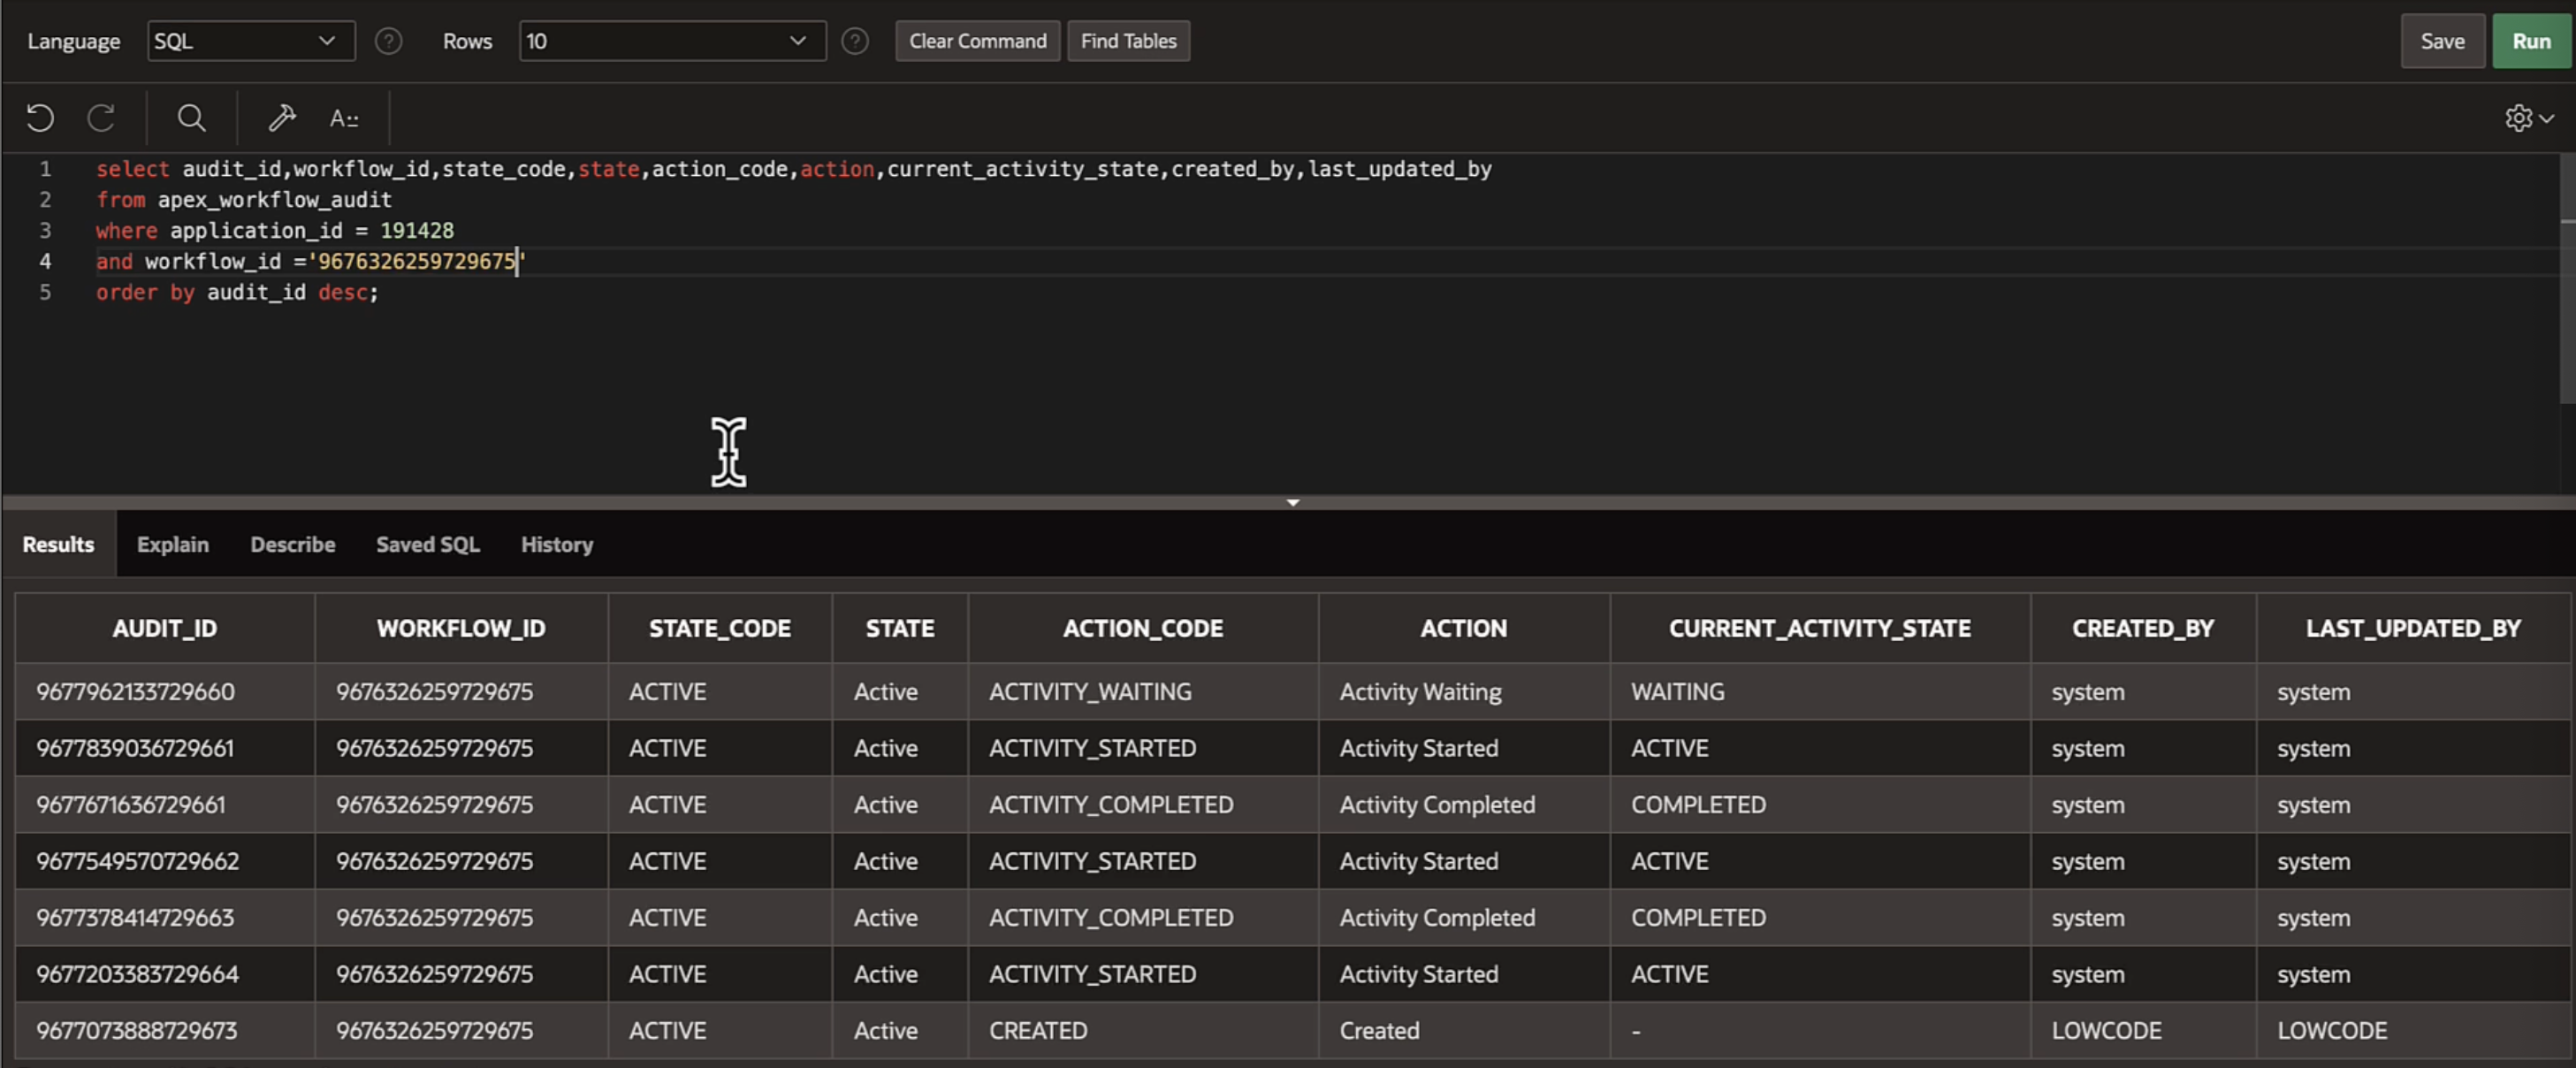
Task: Open the Find magnifier tool
Action: click(191, 118)
